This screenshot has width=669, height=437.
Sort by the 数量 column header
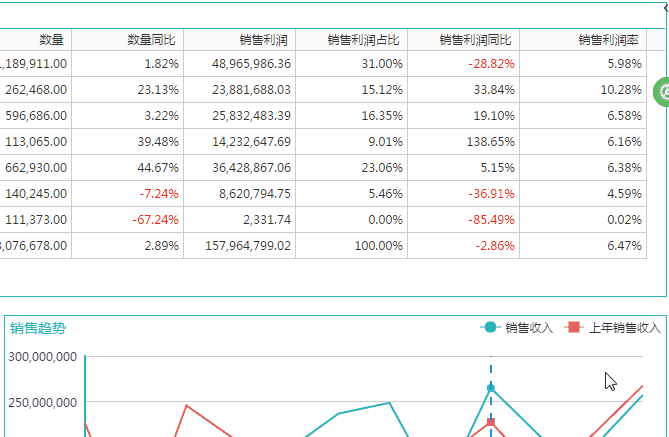pyautogui.click(x=52, y=40)
